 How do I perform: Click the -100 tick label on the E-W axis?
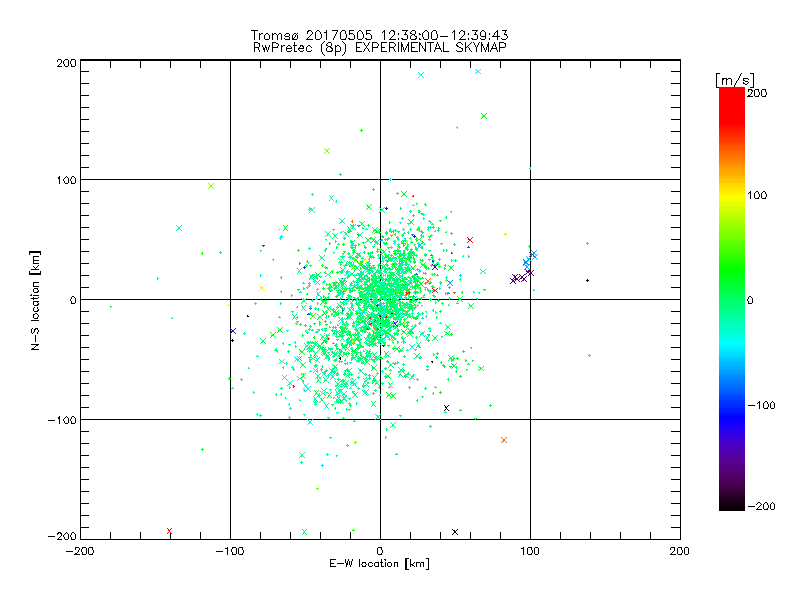point(230,551)
